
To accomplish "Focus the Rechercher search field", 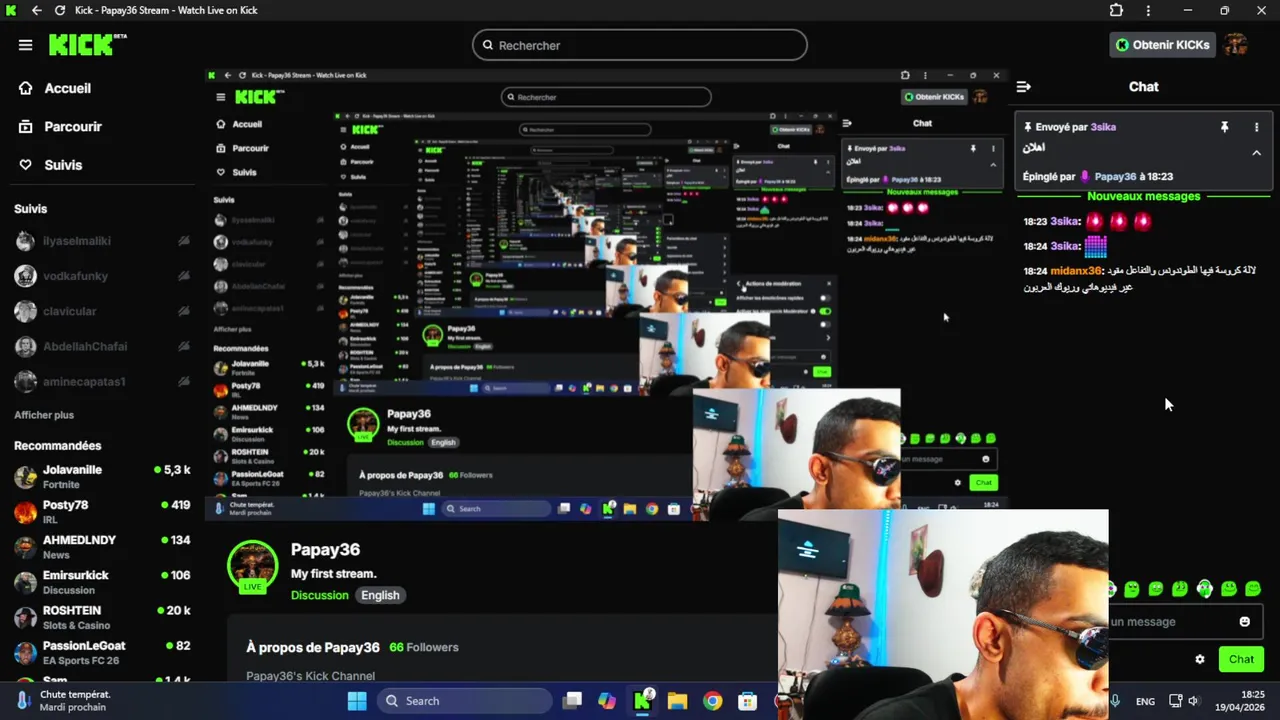I will (640, 45).
